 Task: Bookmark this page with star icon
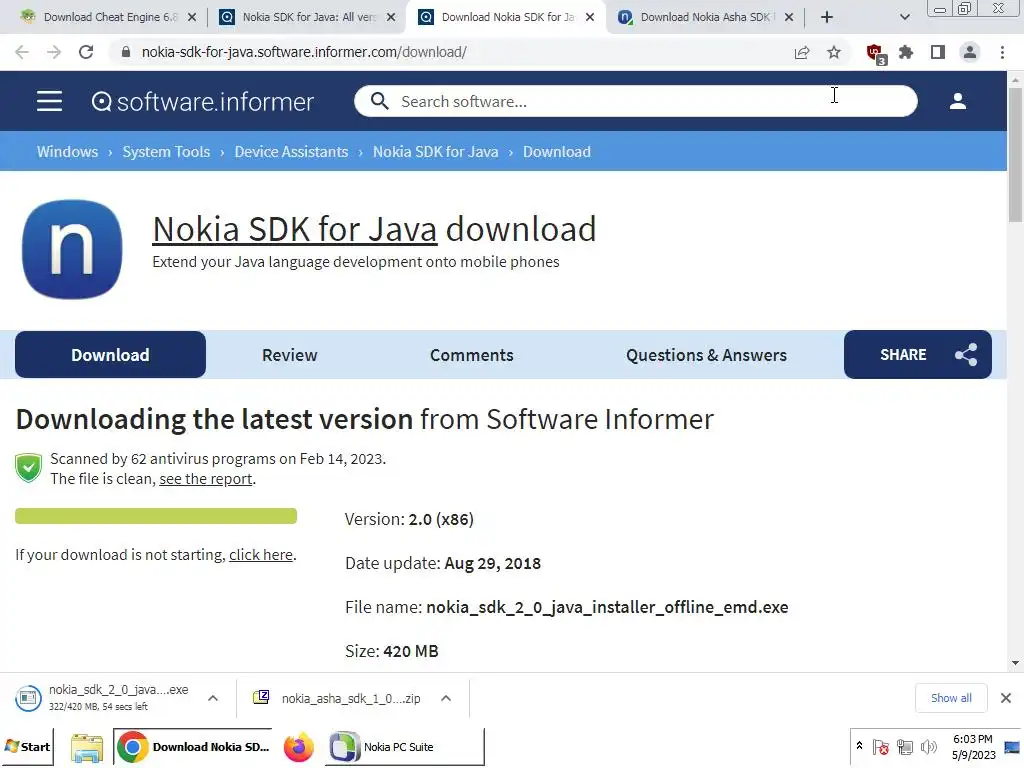click(834, 52)
